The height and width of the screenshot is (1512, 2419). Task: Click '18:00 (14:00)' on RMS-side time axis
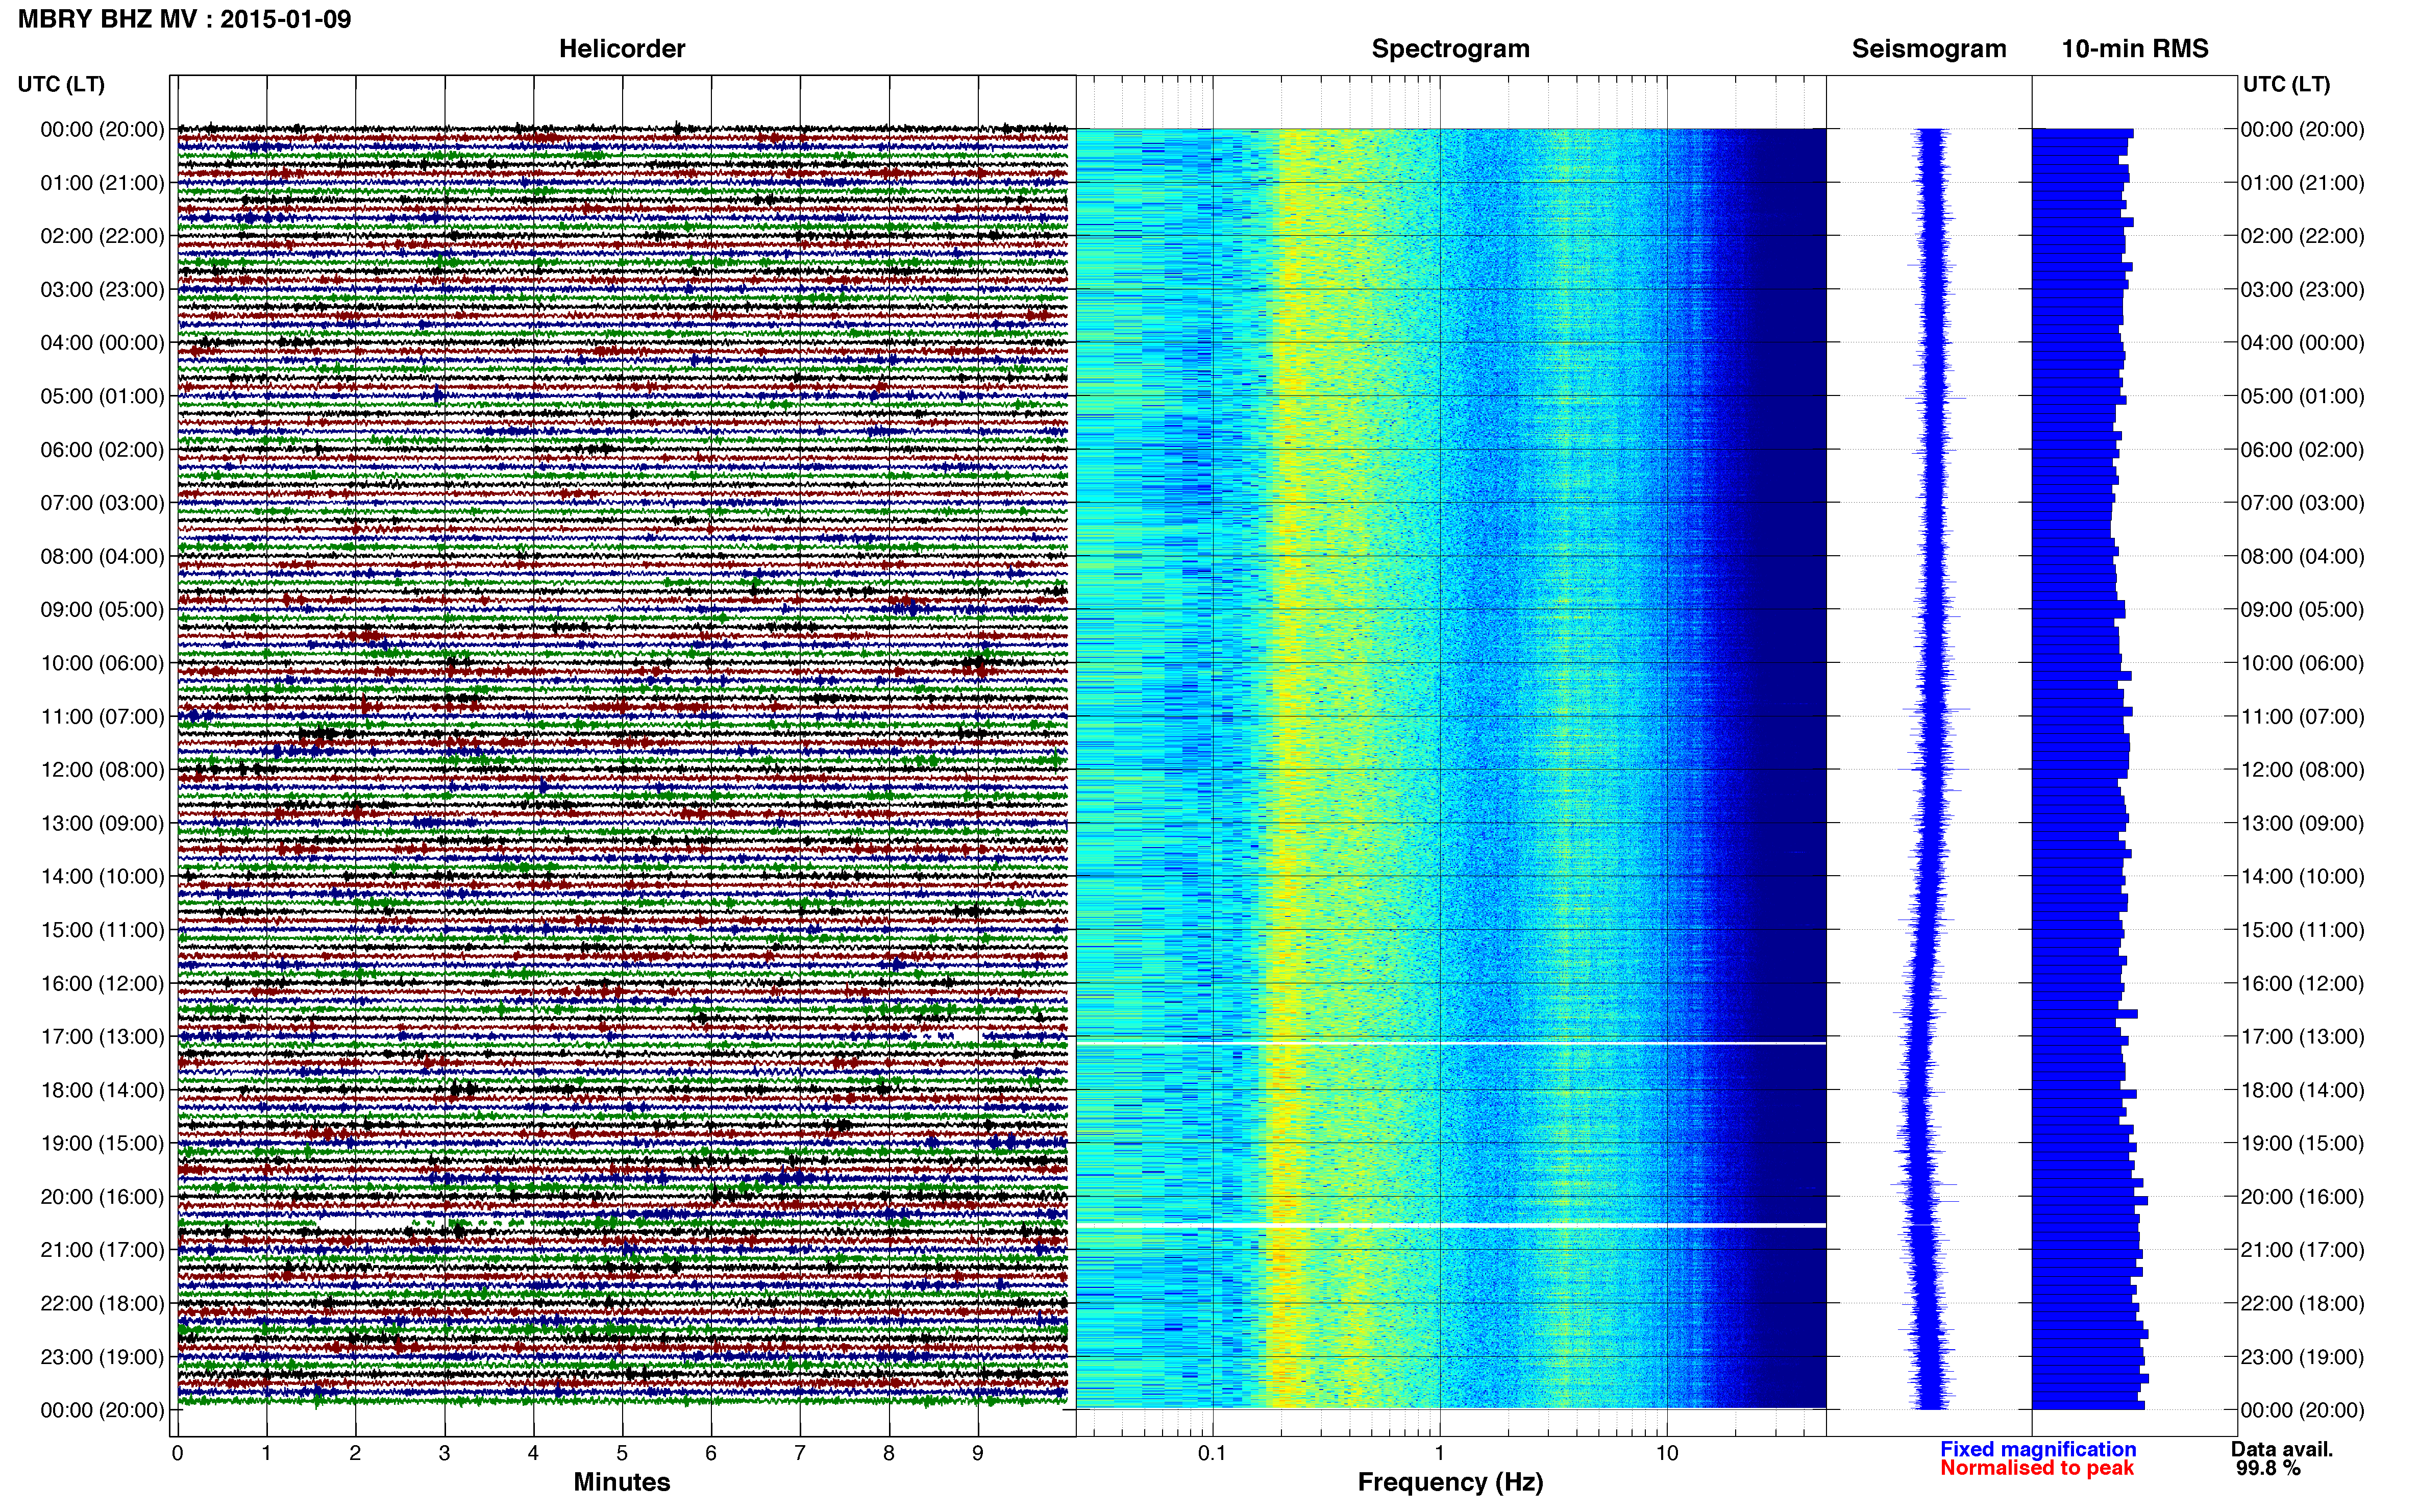tap(2302, 1090)
